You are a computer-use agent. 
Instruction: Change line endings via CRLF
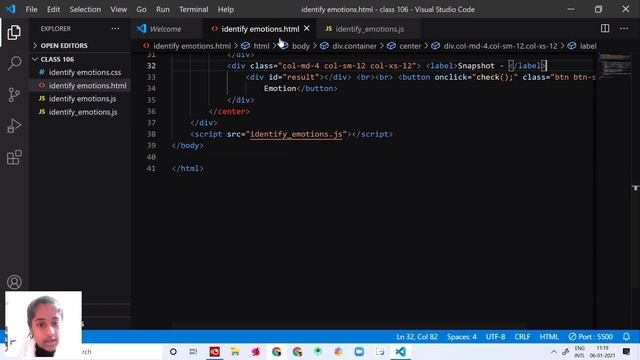tap(522, 337)
